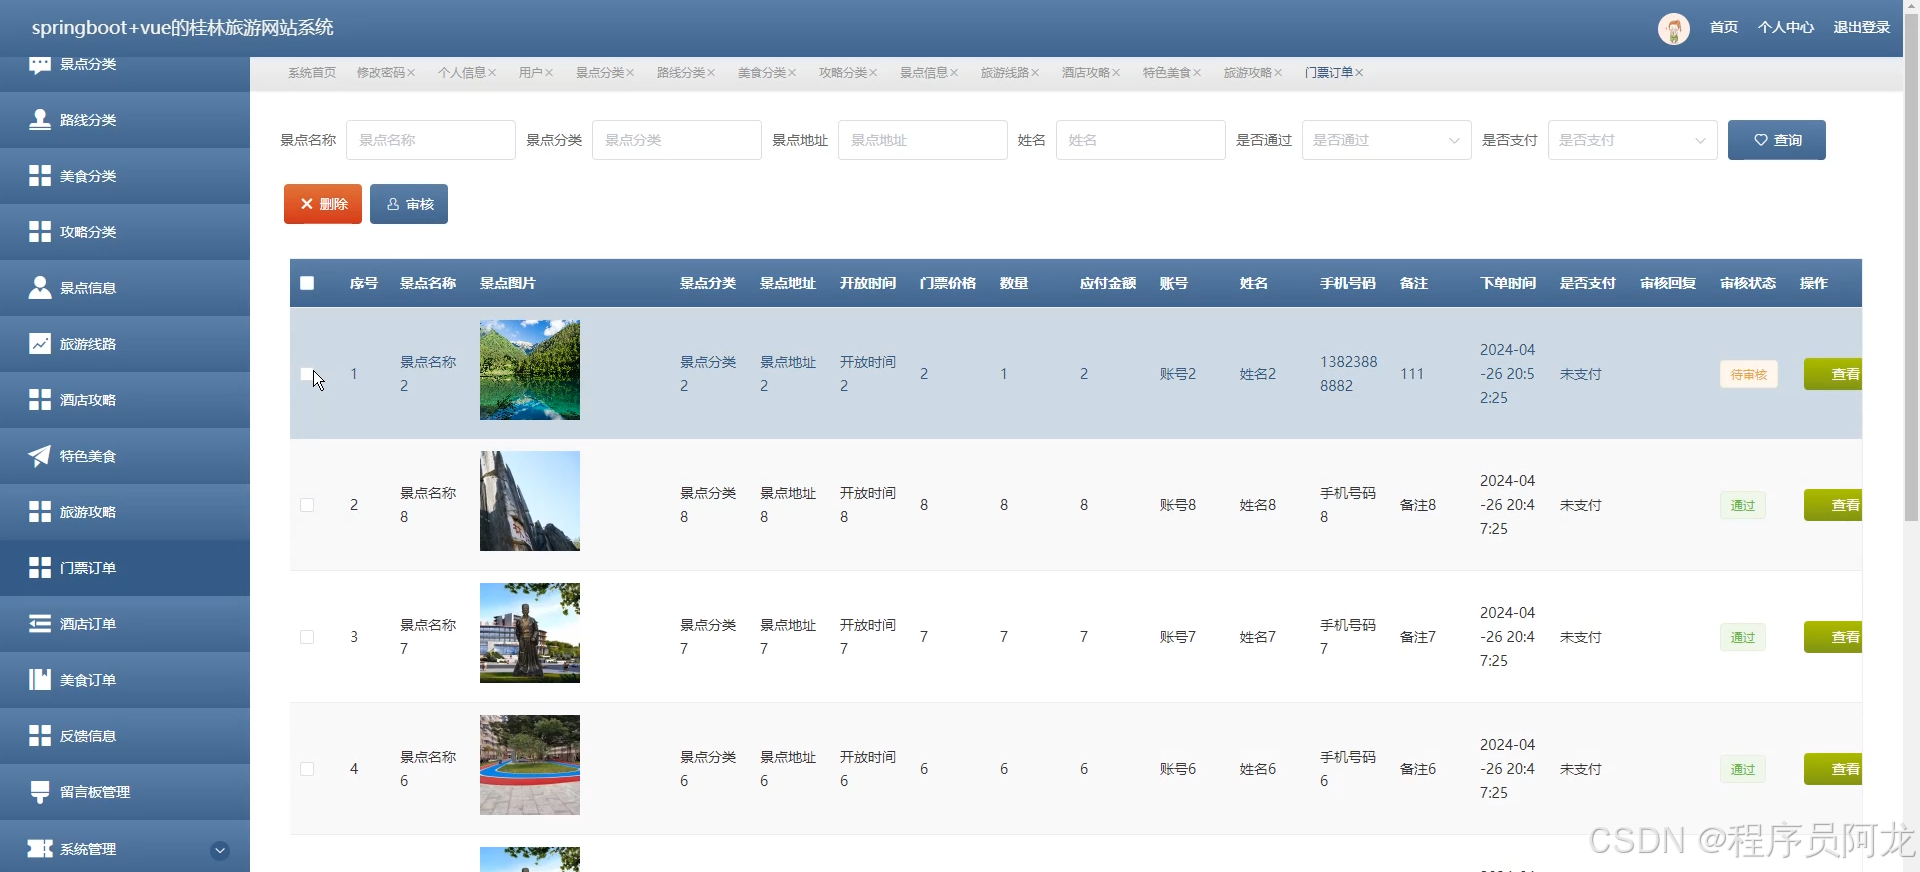Image resolution: width=1920 pixels, height=872 pixels.
Task: Click the 通过 tag for 账号8
Action: (1743, 505)
